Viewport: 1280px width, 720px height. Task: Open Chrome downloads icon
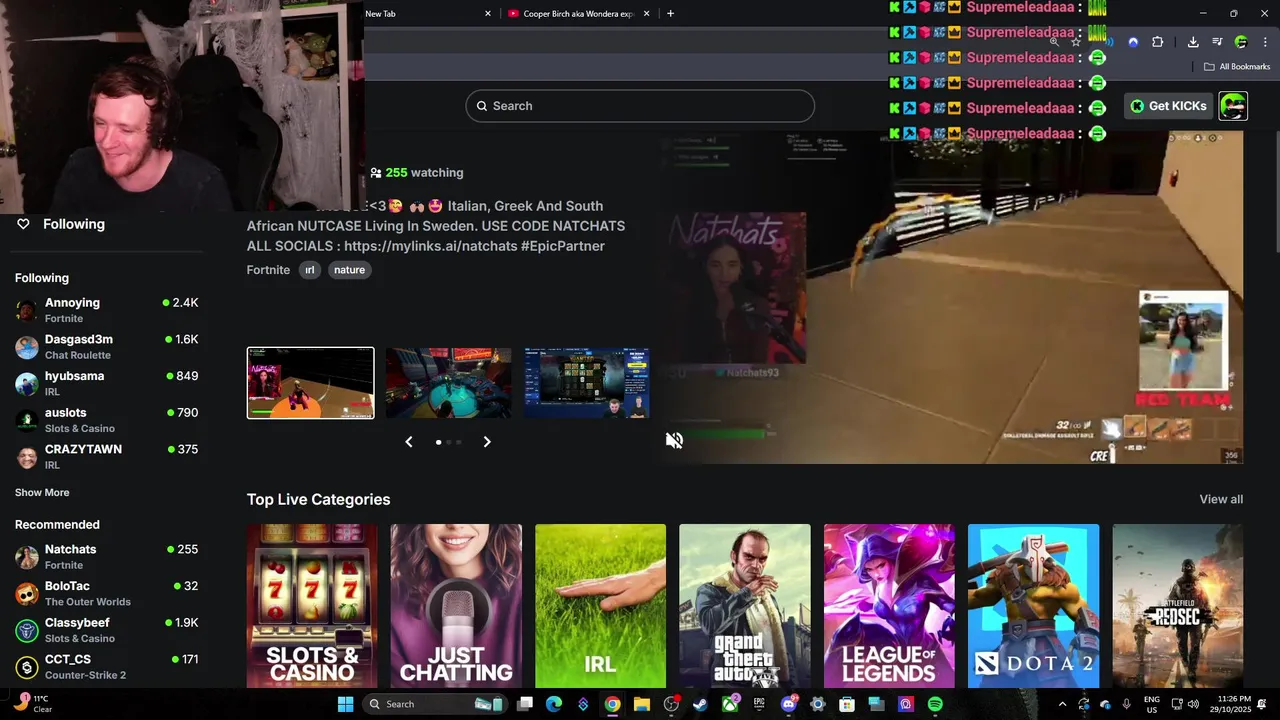tap(1193, 42)
